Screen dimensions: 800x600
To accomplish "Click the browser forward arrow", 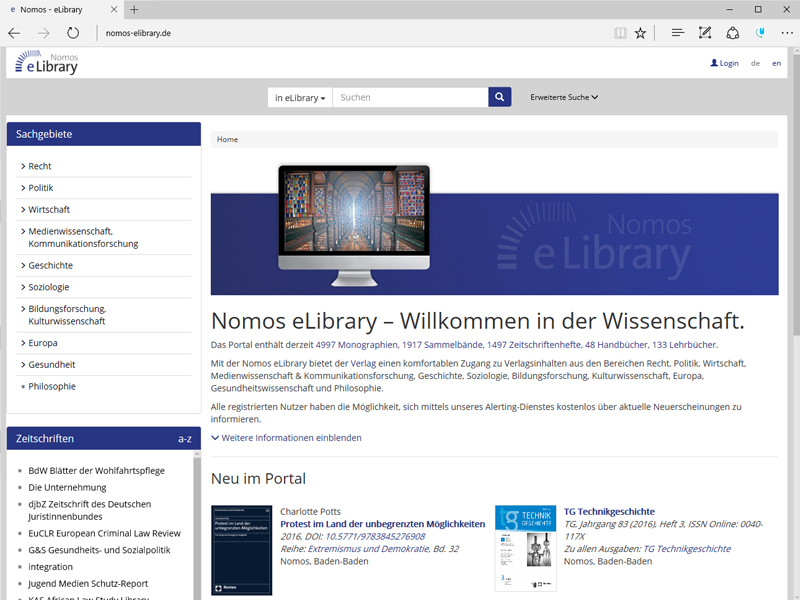I will click(44, 33).
